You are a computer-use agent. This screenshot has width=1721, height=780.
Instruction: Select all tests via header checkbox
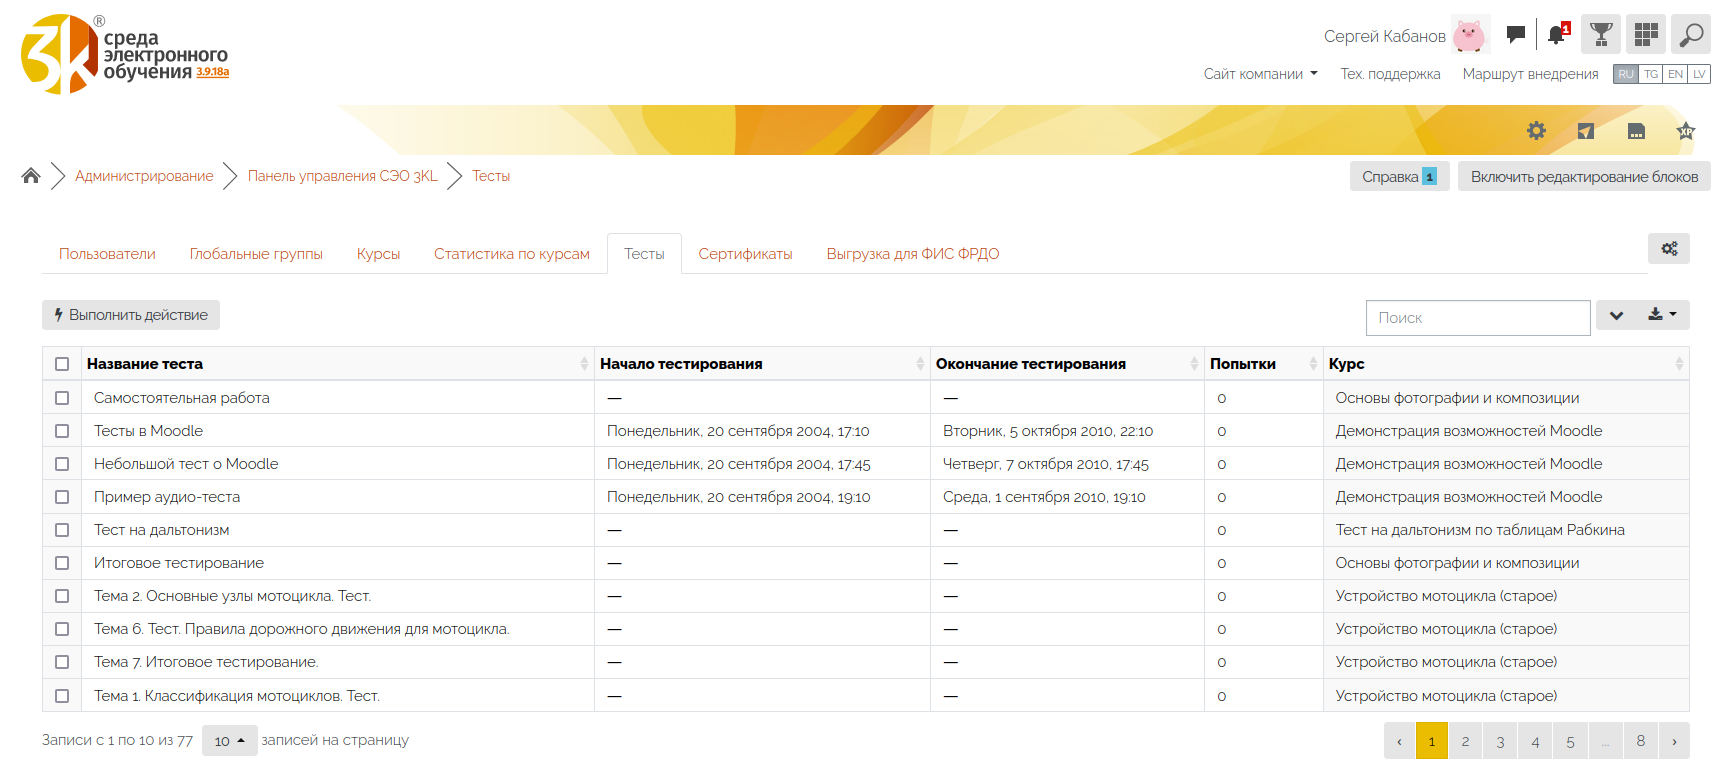[62, 364]
